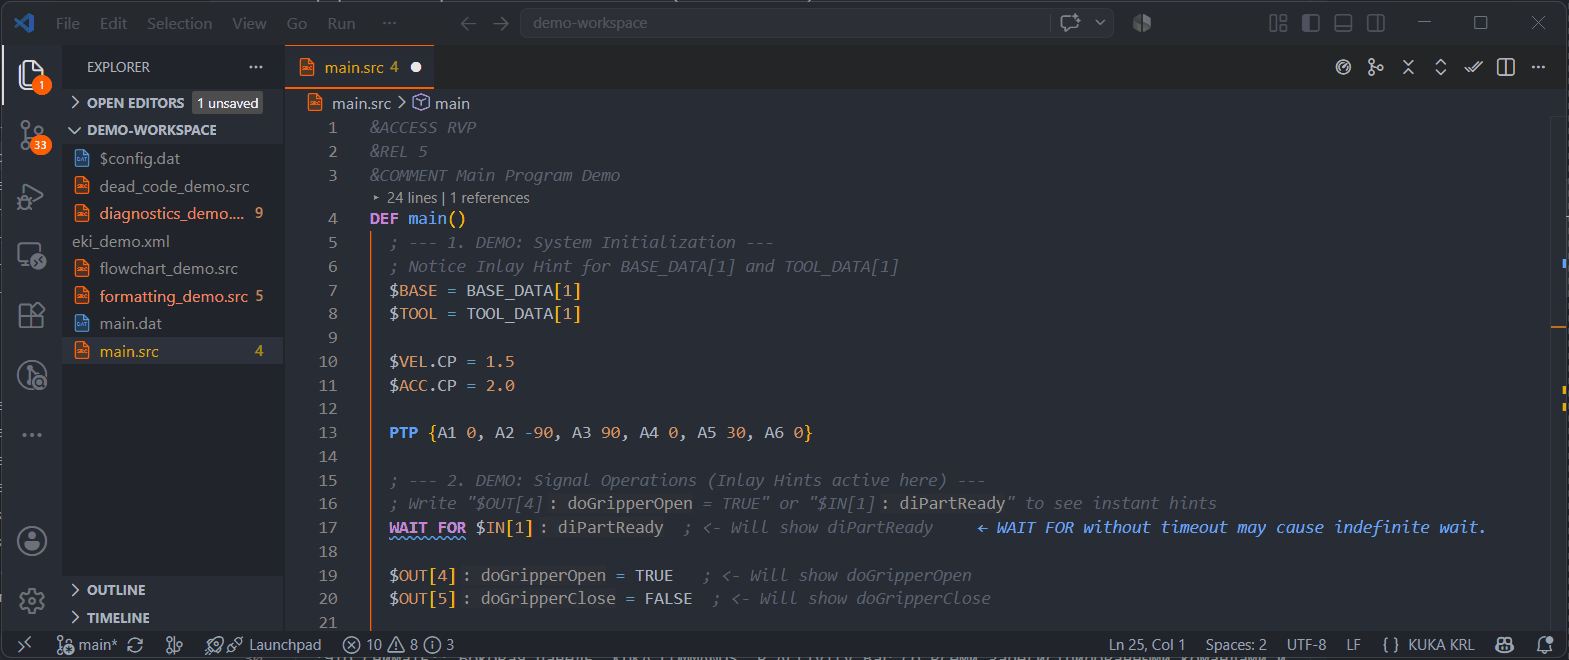Image resolution: width=1569 pixels, height=660 pixels.
Task: Click the 1 references code lens
Action: pos(490,198)
